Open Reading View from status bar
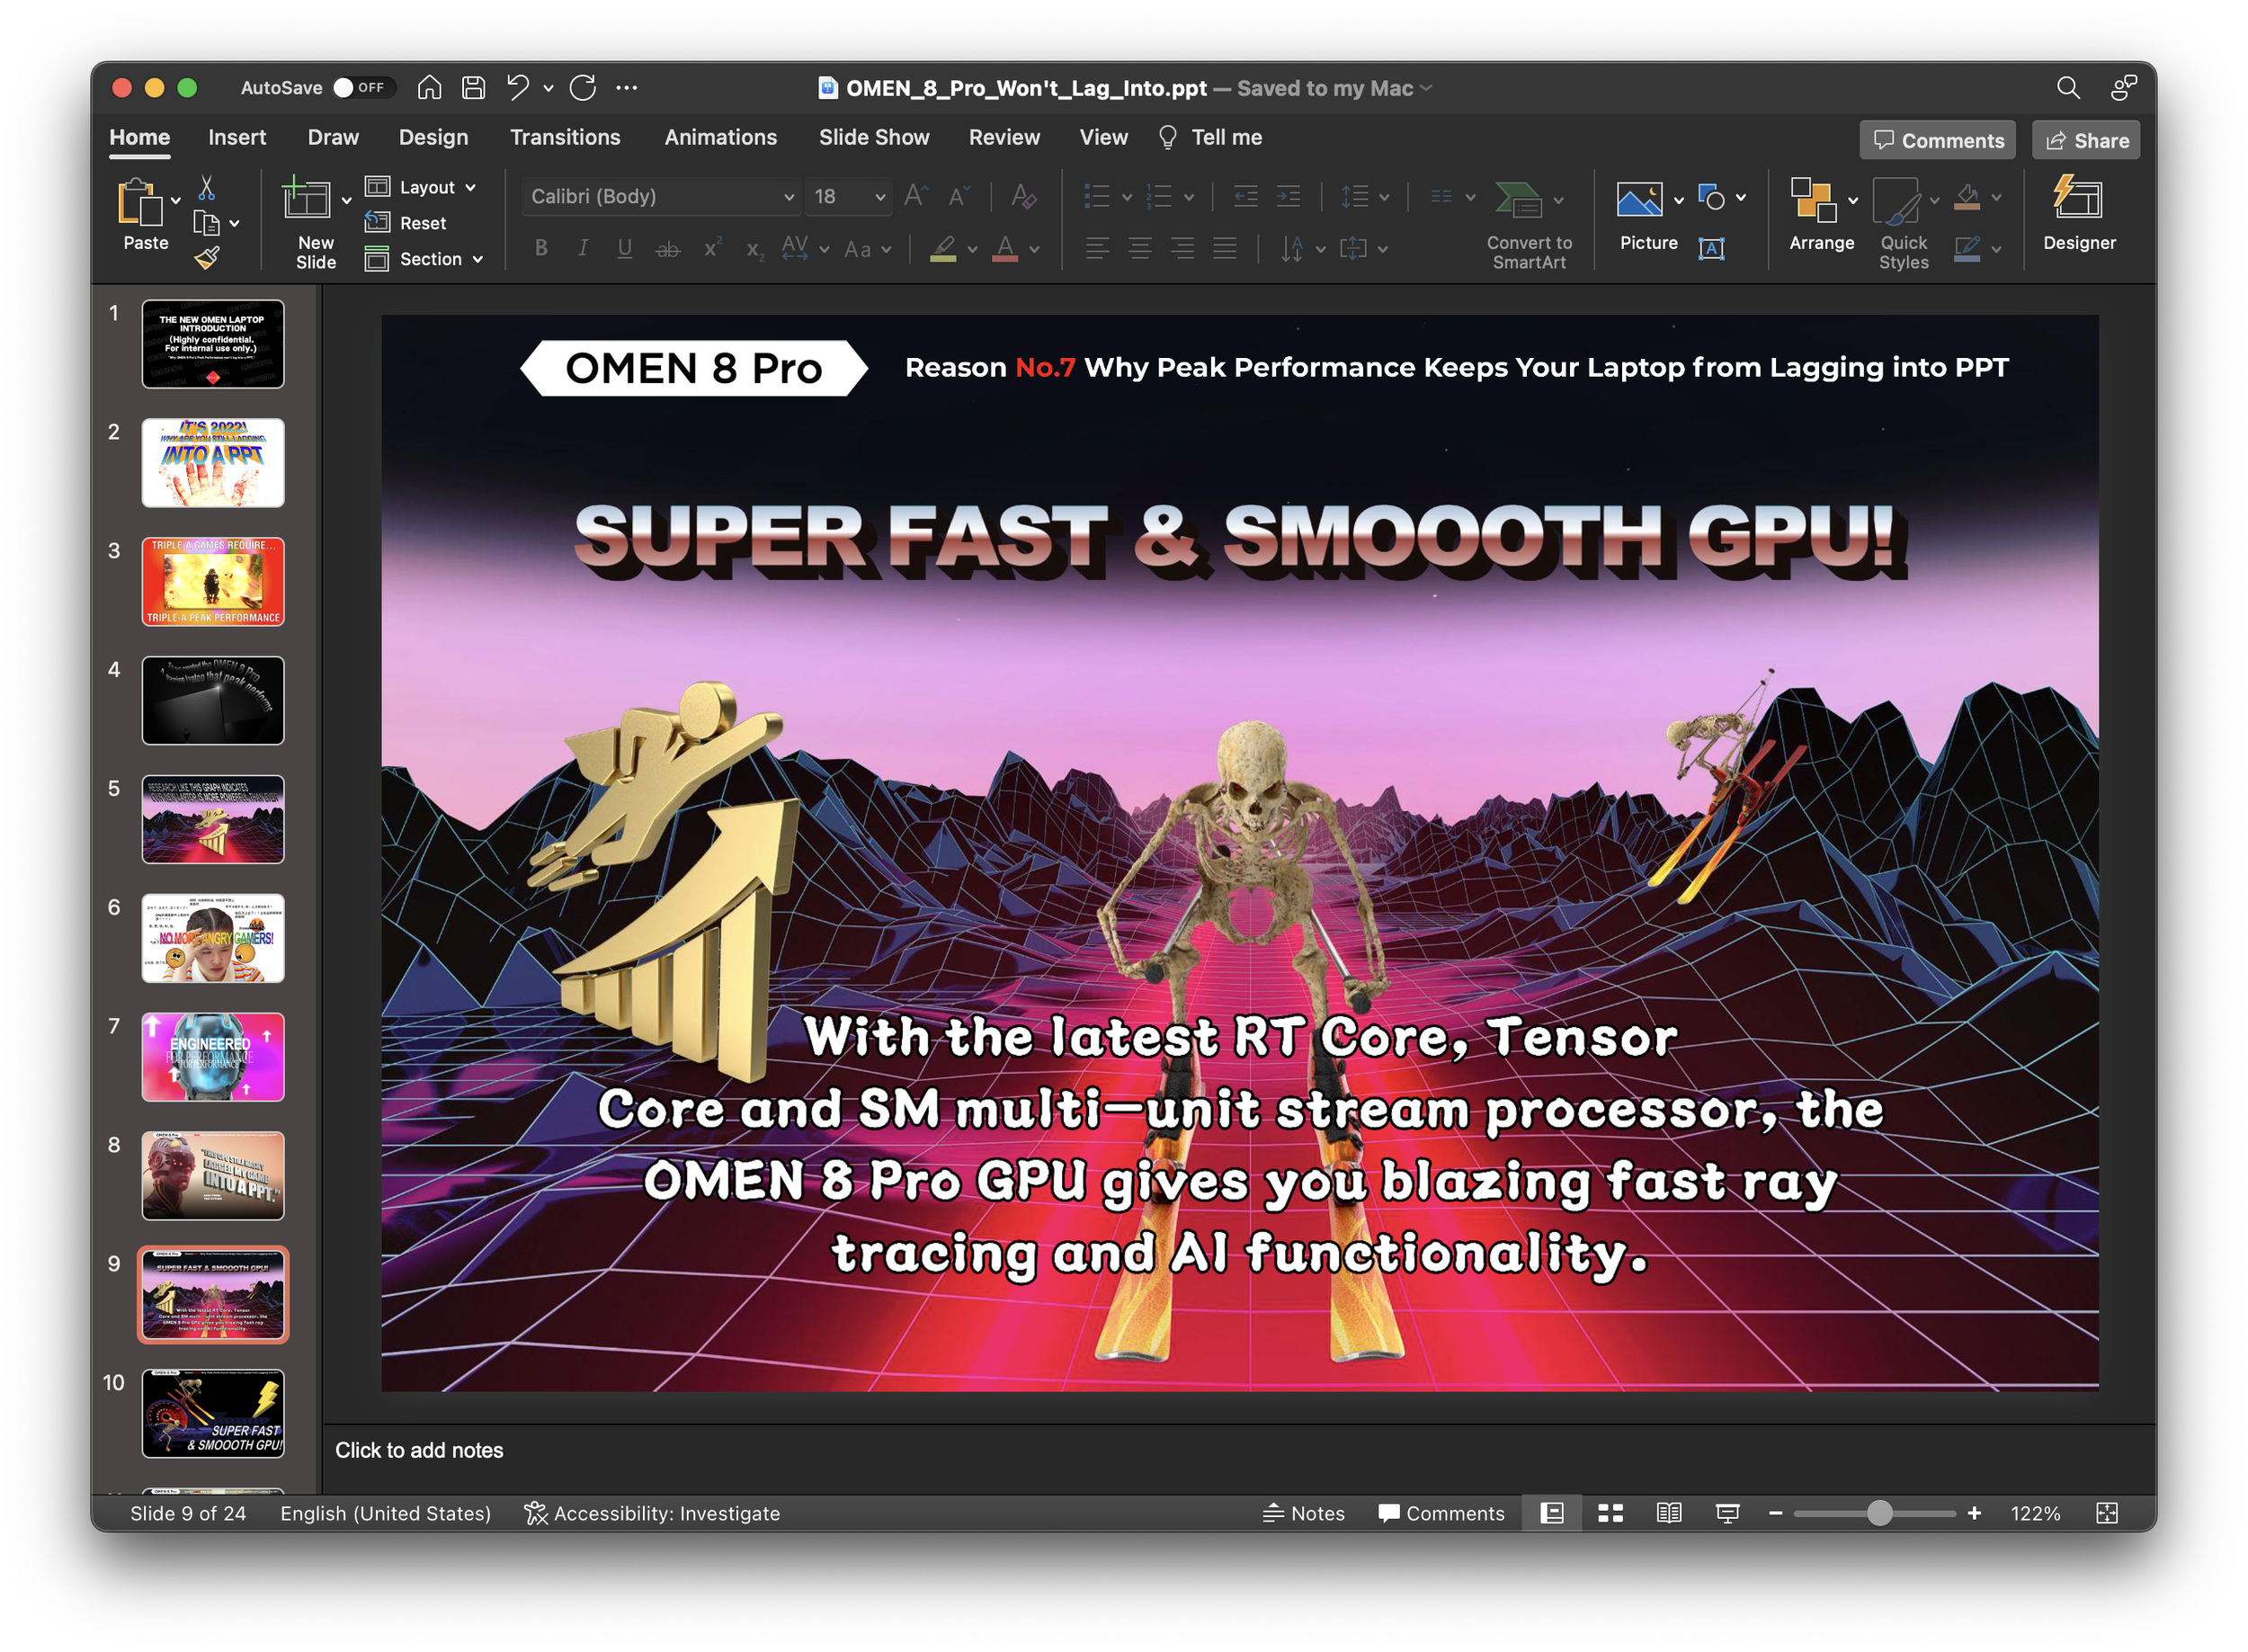Viewport: 2248px width, 1652px height. click(x=1668, y=1513)
